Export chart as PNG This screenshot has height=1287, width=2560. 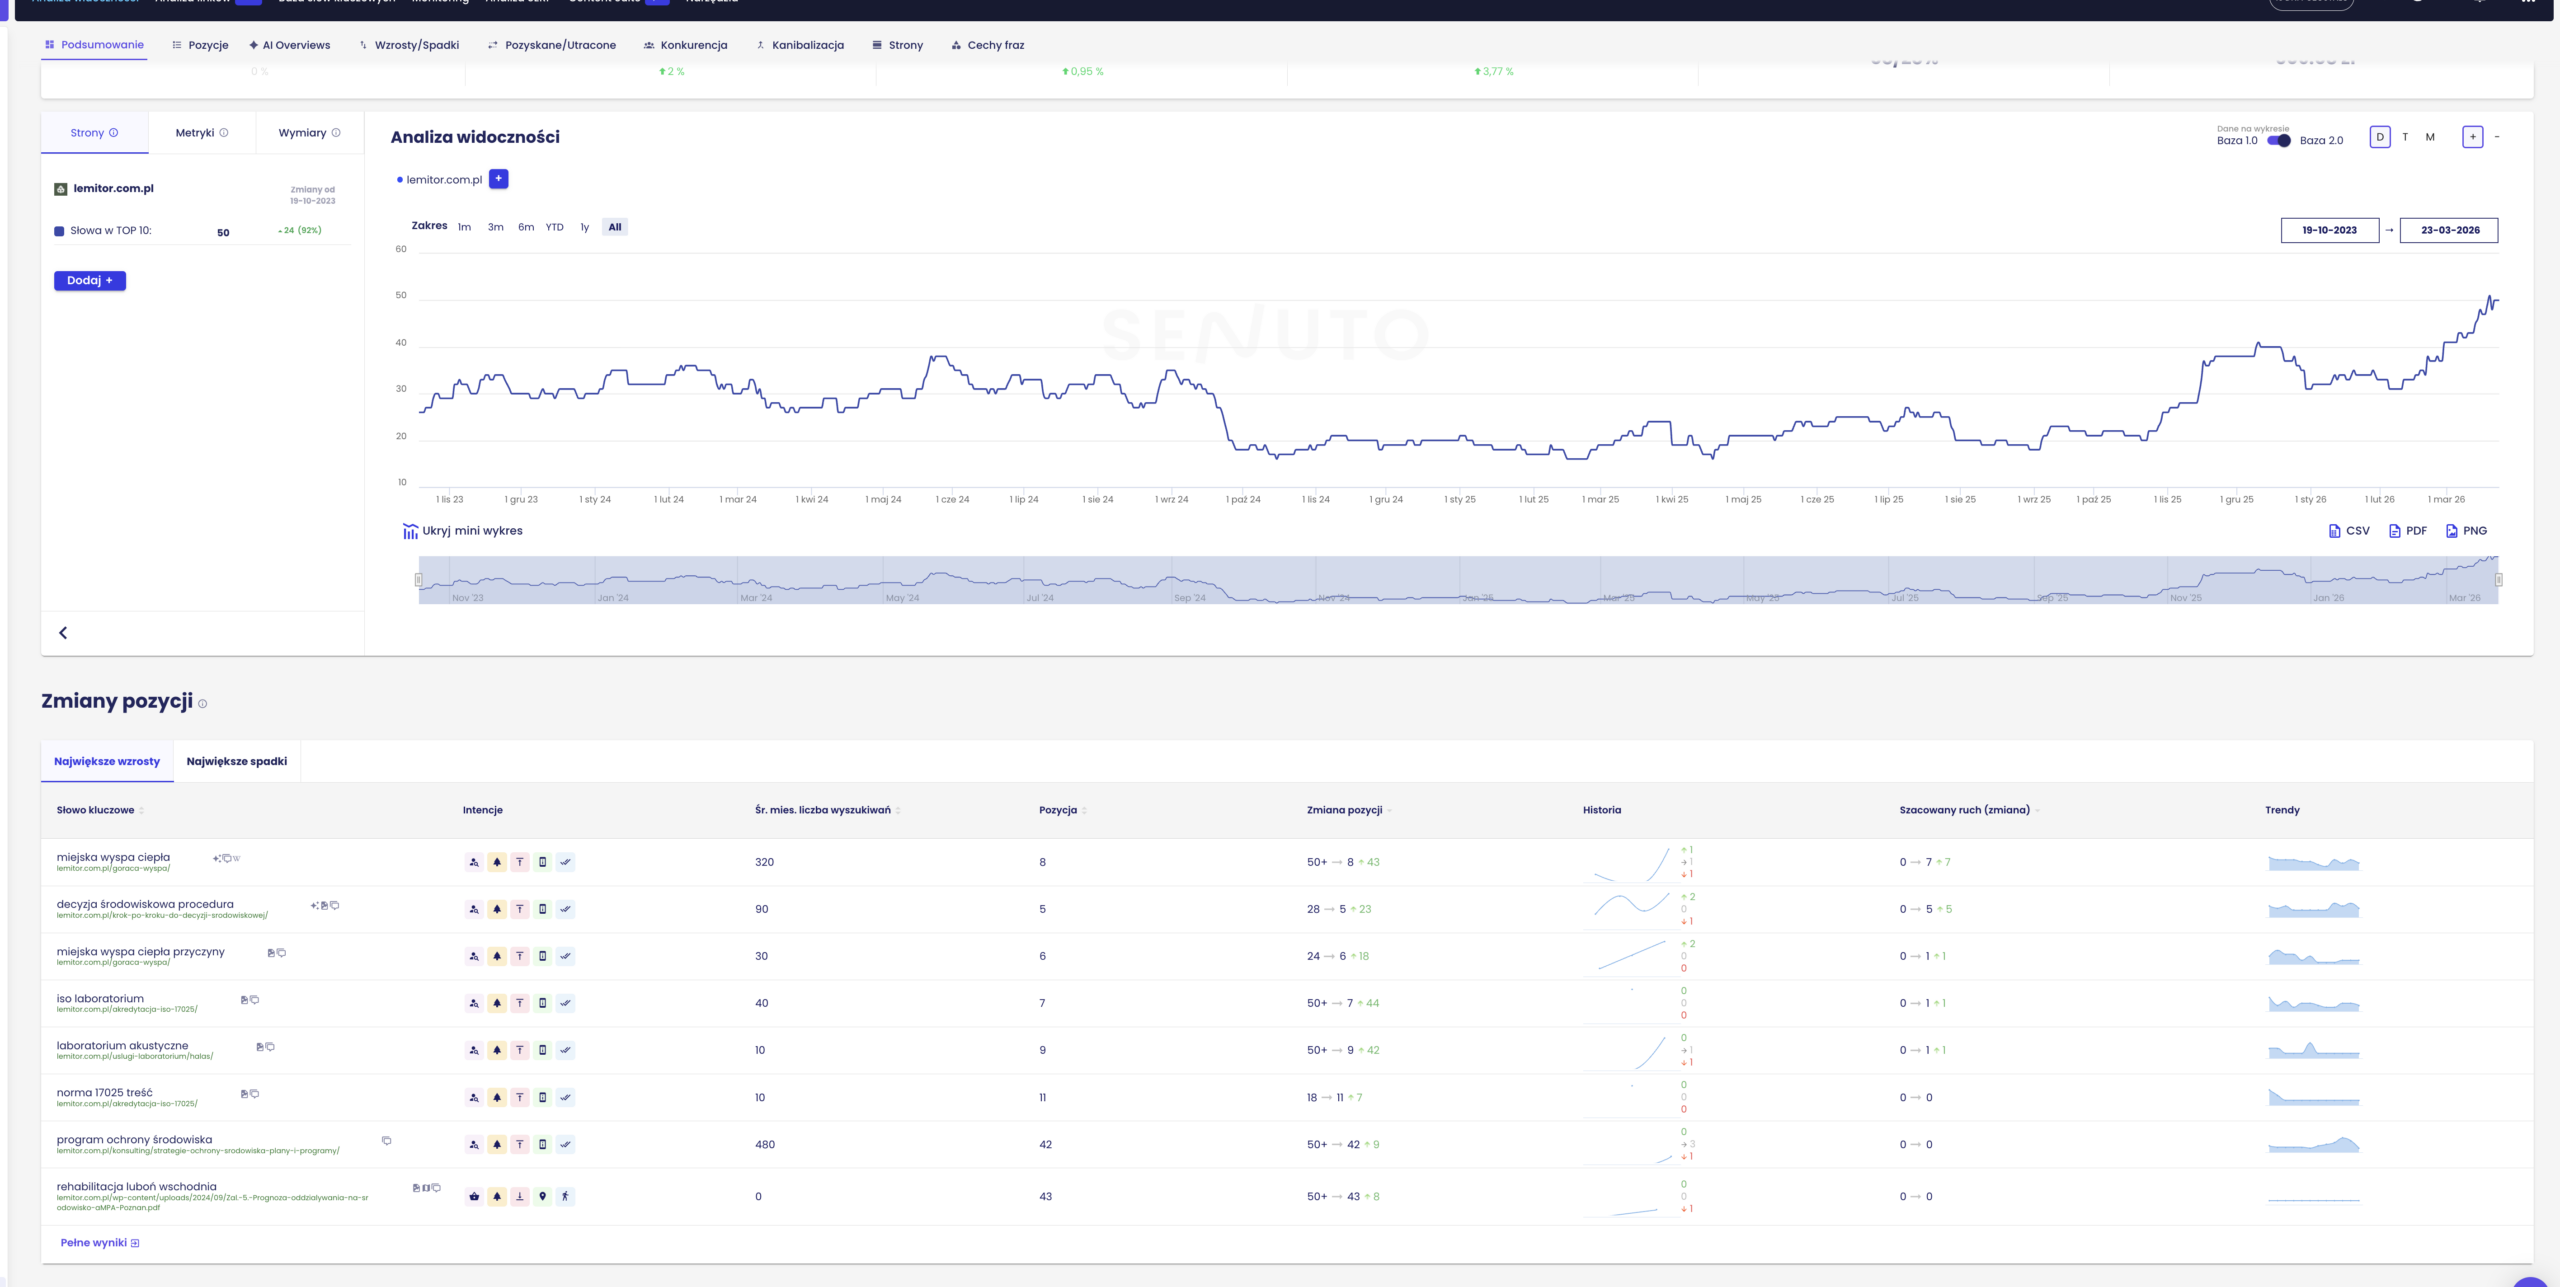(2466, 531)
